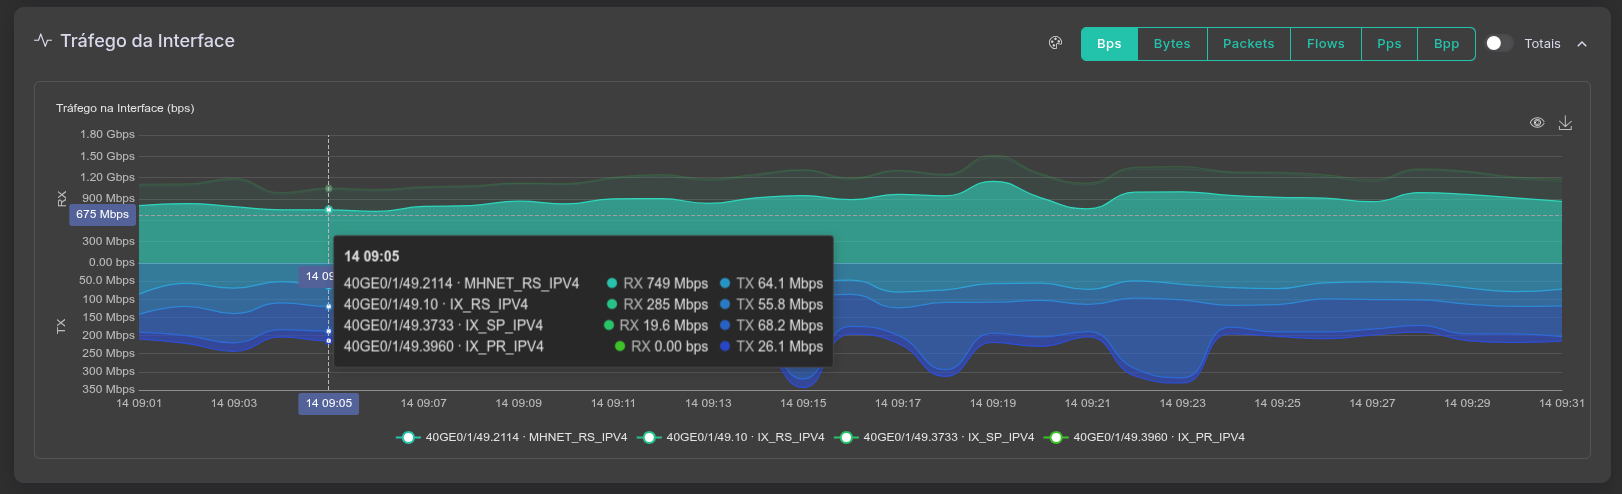Select the Flows view

tap(1325, 44)
